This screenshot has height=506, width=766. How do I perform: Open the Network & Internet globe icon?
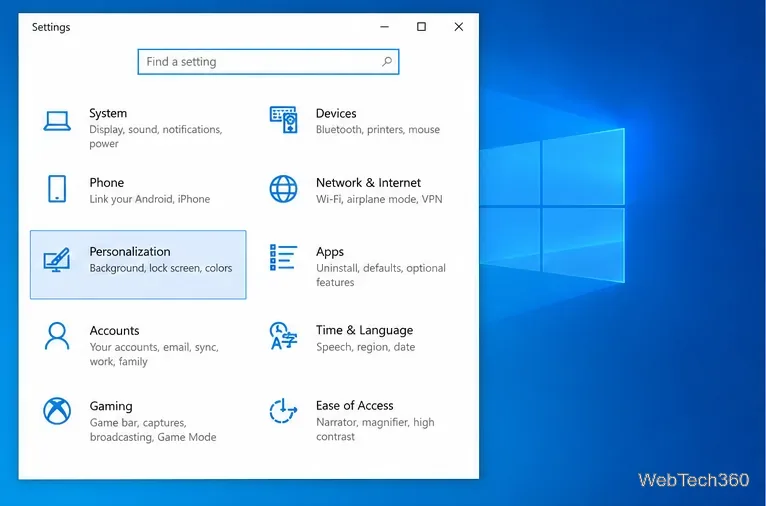point(283,189)
